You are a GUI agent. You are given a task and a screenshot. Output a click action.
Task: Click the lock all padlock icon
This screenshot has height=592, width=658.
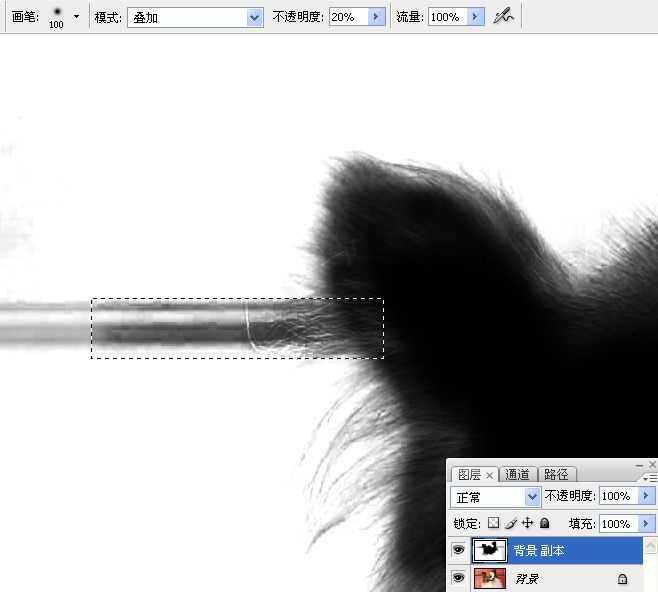tap(544, 523)
